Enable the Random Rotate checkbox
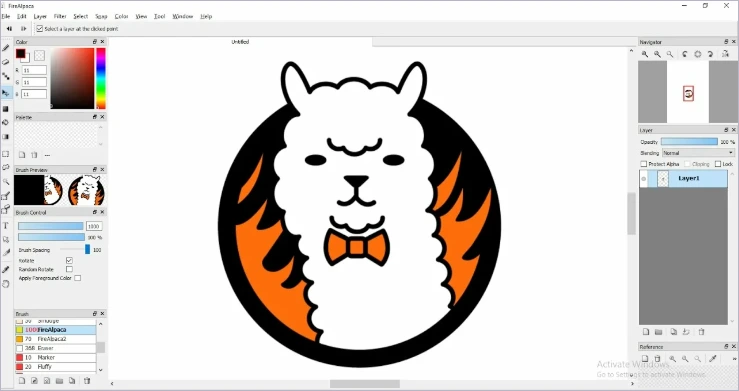The height and width of the screenshot is (391, 739). tap(69, 269)
